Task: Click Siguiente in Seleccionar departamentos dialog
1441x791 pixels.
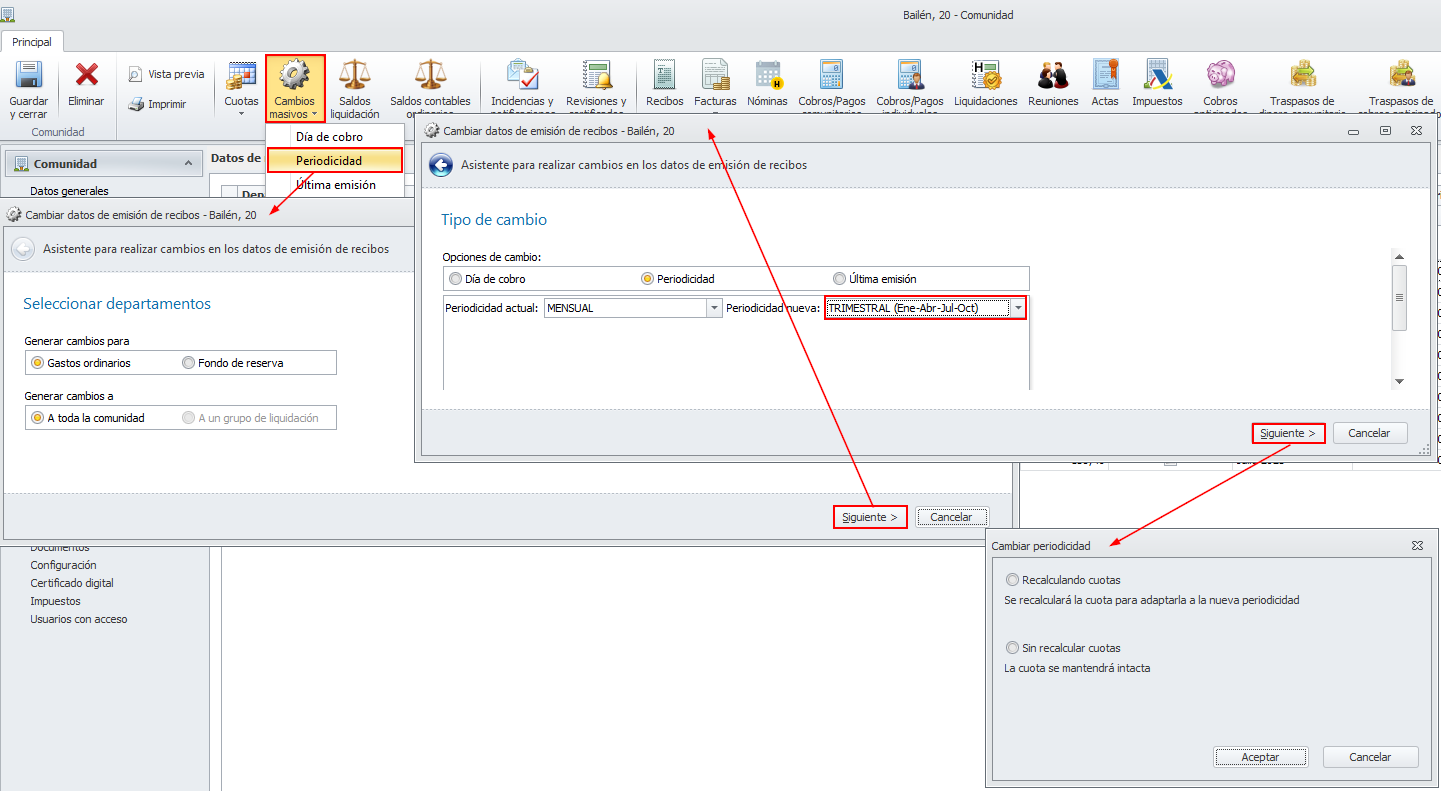Action: pos(870,517)
